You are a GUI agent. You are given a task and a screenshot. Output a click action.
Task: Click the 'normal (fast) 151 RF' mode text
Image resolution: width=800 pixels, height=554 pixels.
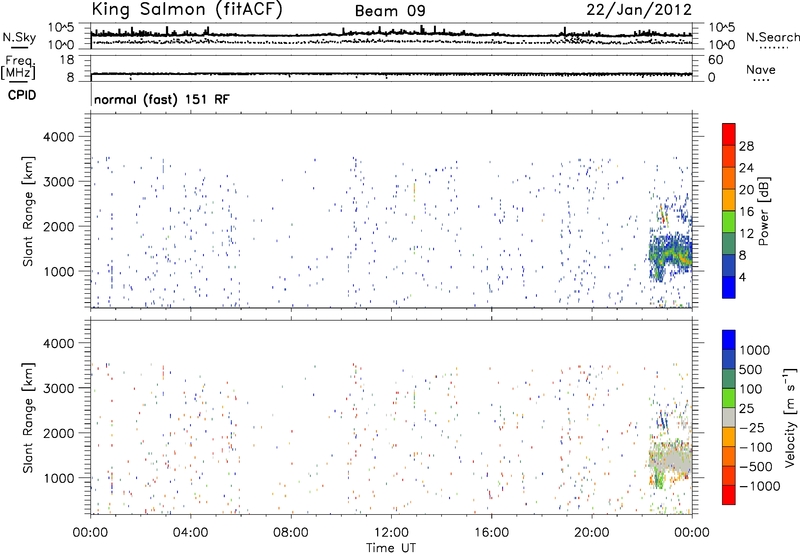(162, 99)
